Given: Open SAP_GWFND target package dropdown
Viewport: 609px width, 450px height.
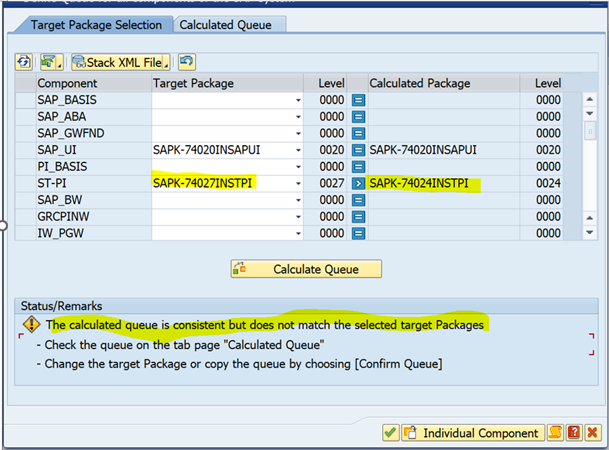Looking at the screenshot, I should click(298, 134).
